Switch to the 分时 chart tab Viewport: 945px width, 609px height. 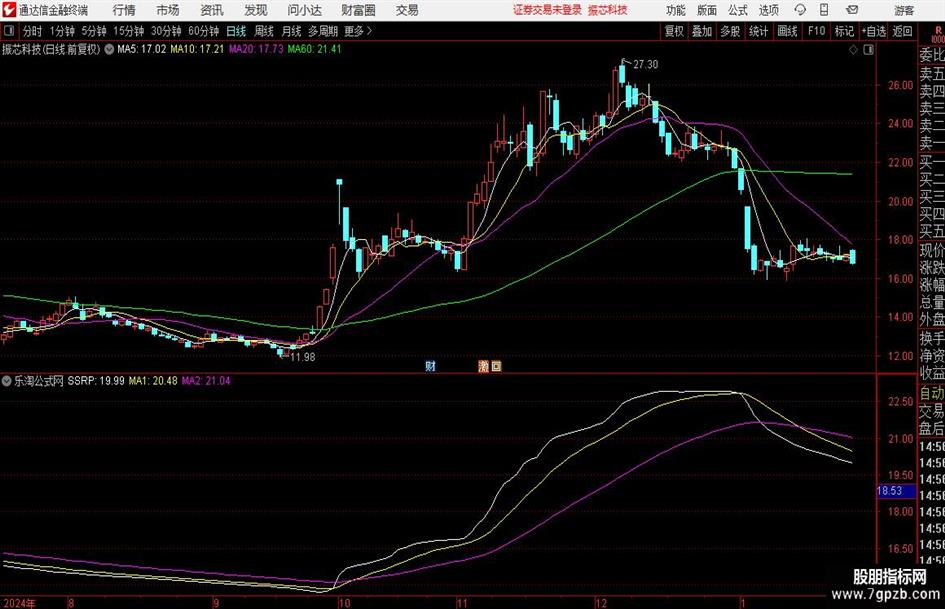pyautogui.click(x=33, y=31)
